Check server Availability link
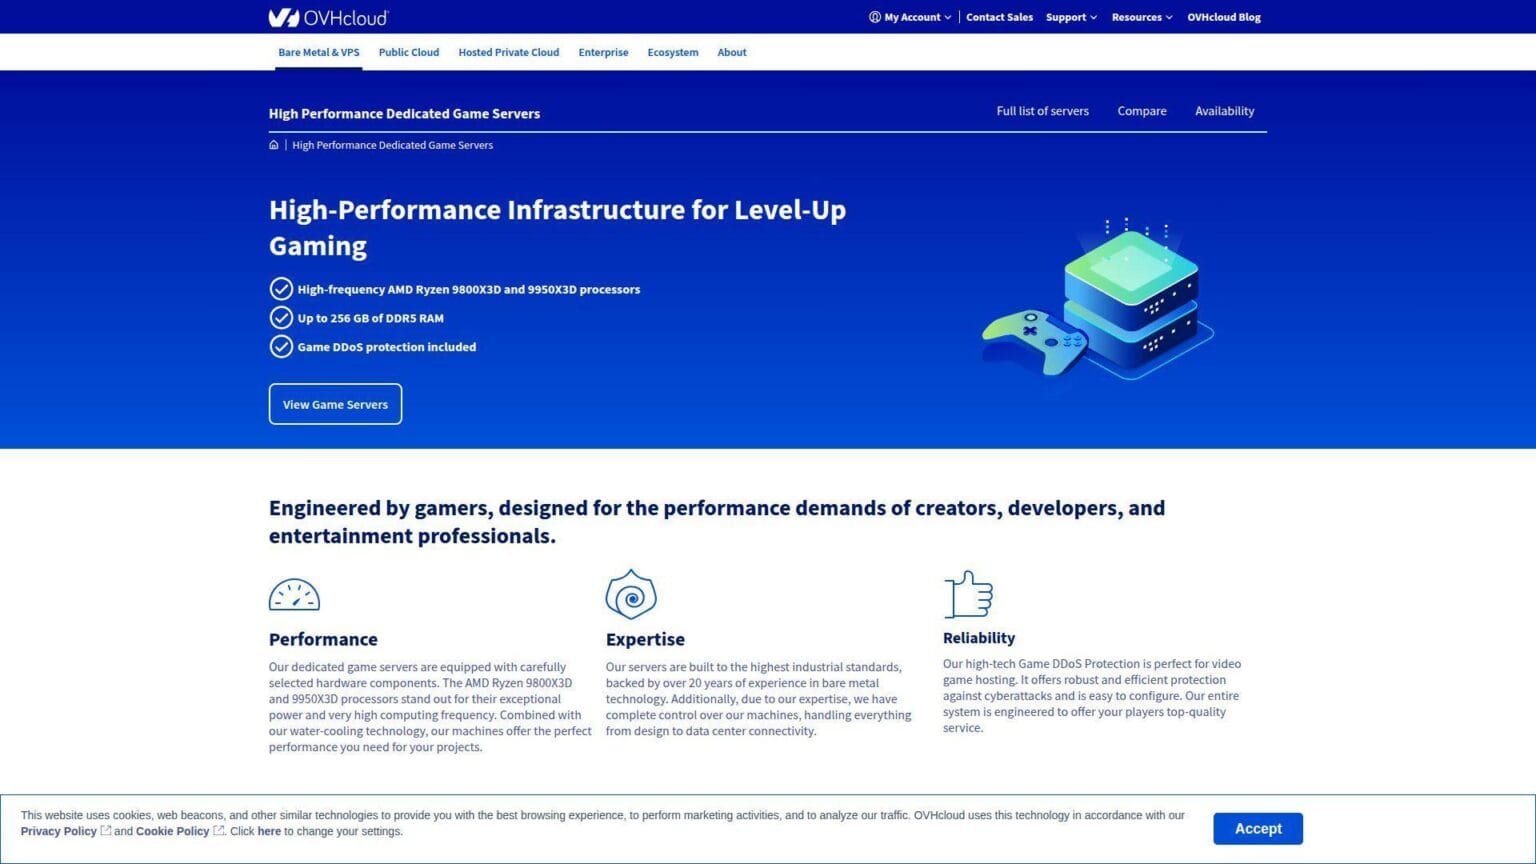1536x864 pixels. [1224, 111]
